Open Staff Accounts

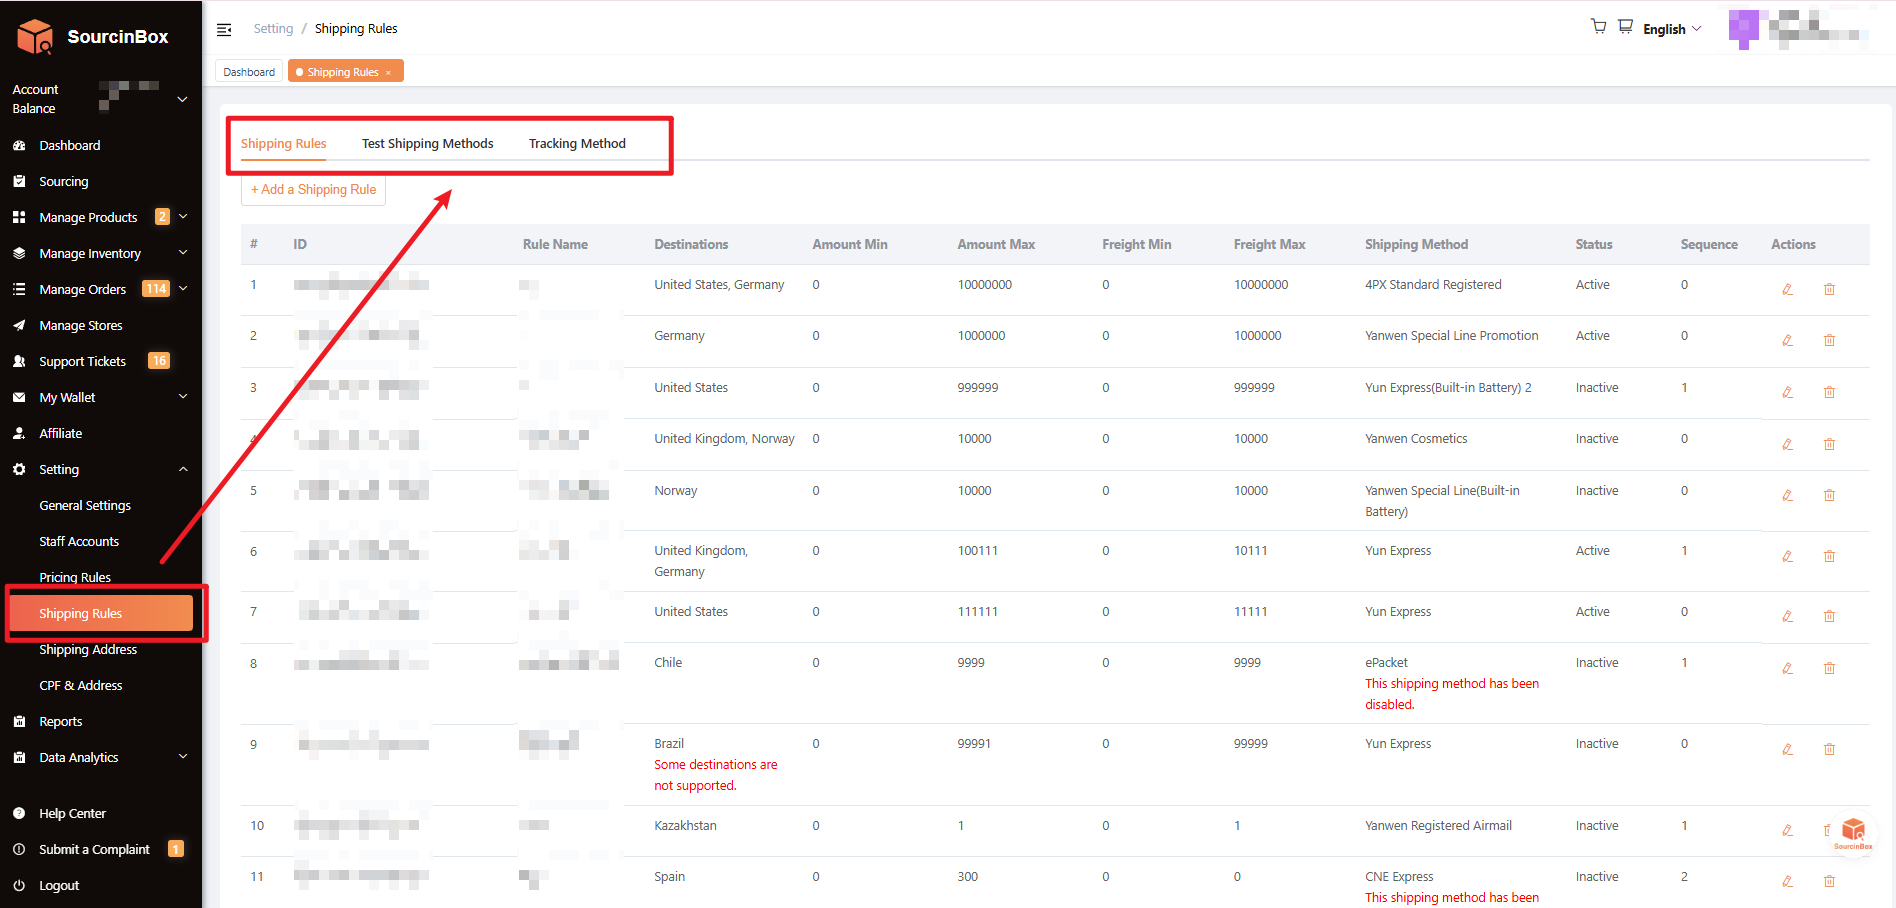click(79, 541)
